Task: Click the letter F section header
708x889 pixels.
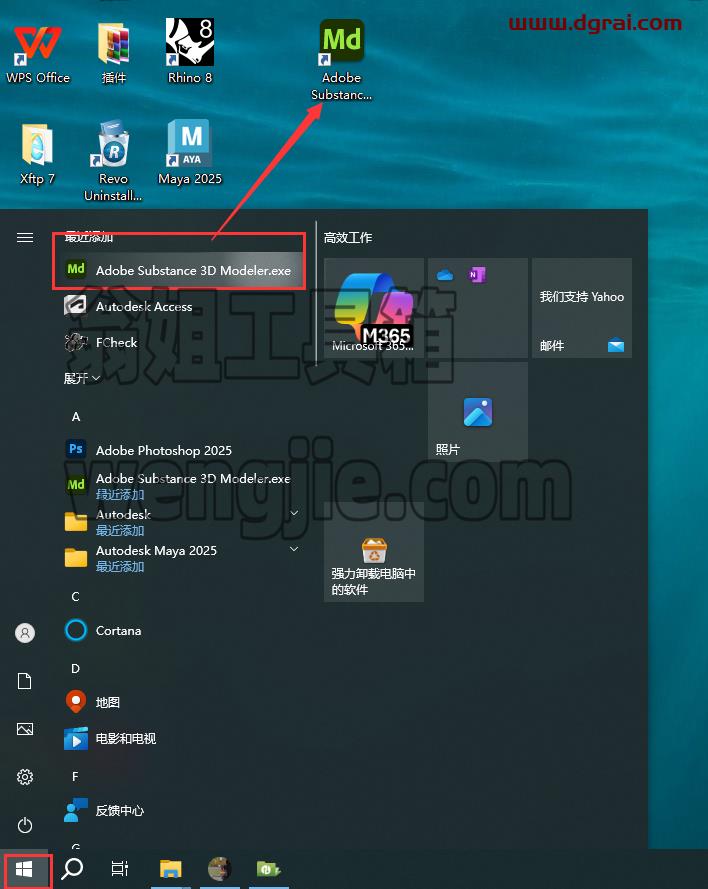Action: click(x=75, y=777)
